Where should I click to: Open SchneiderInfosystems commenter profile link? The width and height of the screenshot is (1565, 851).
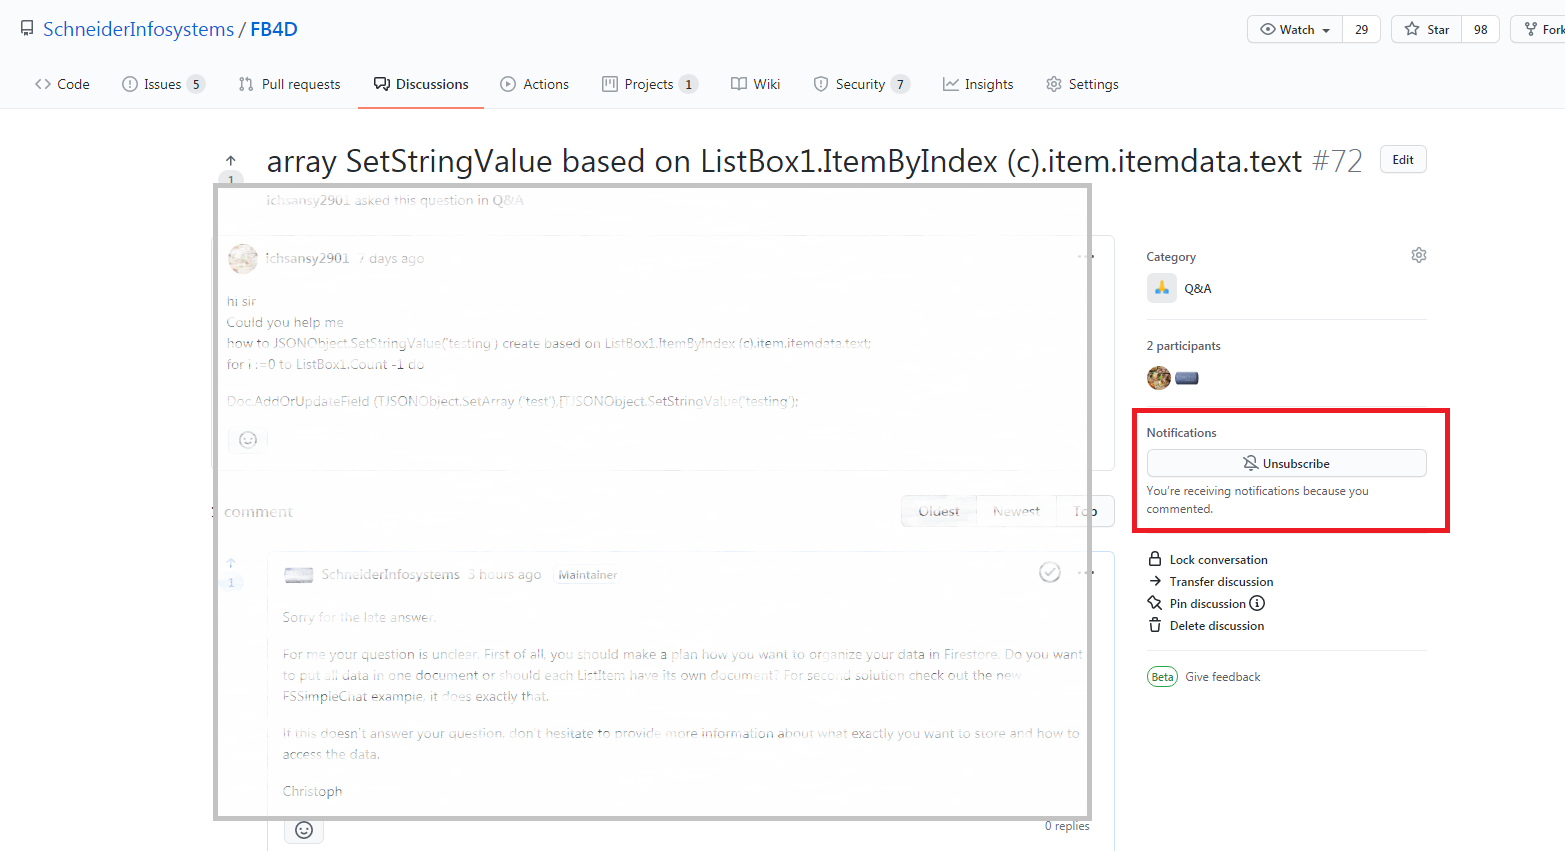tap(390, 574)
